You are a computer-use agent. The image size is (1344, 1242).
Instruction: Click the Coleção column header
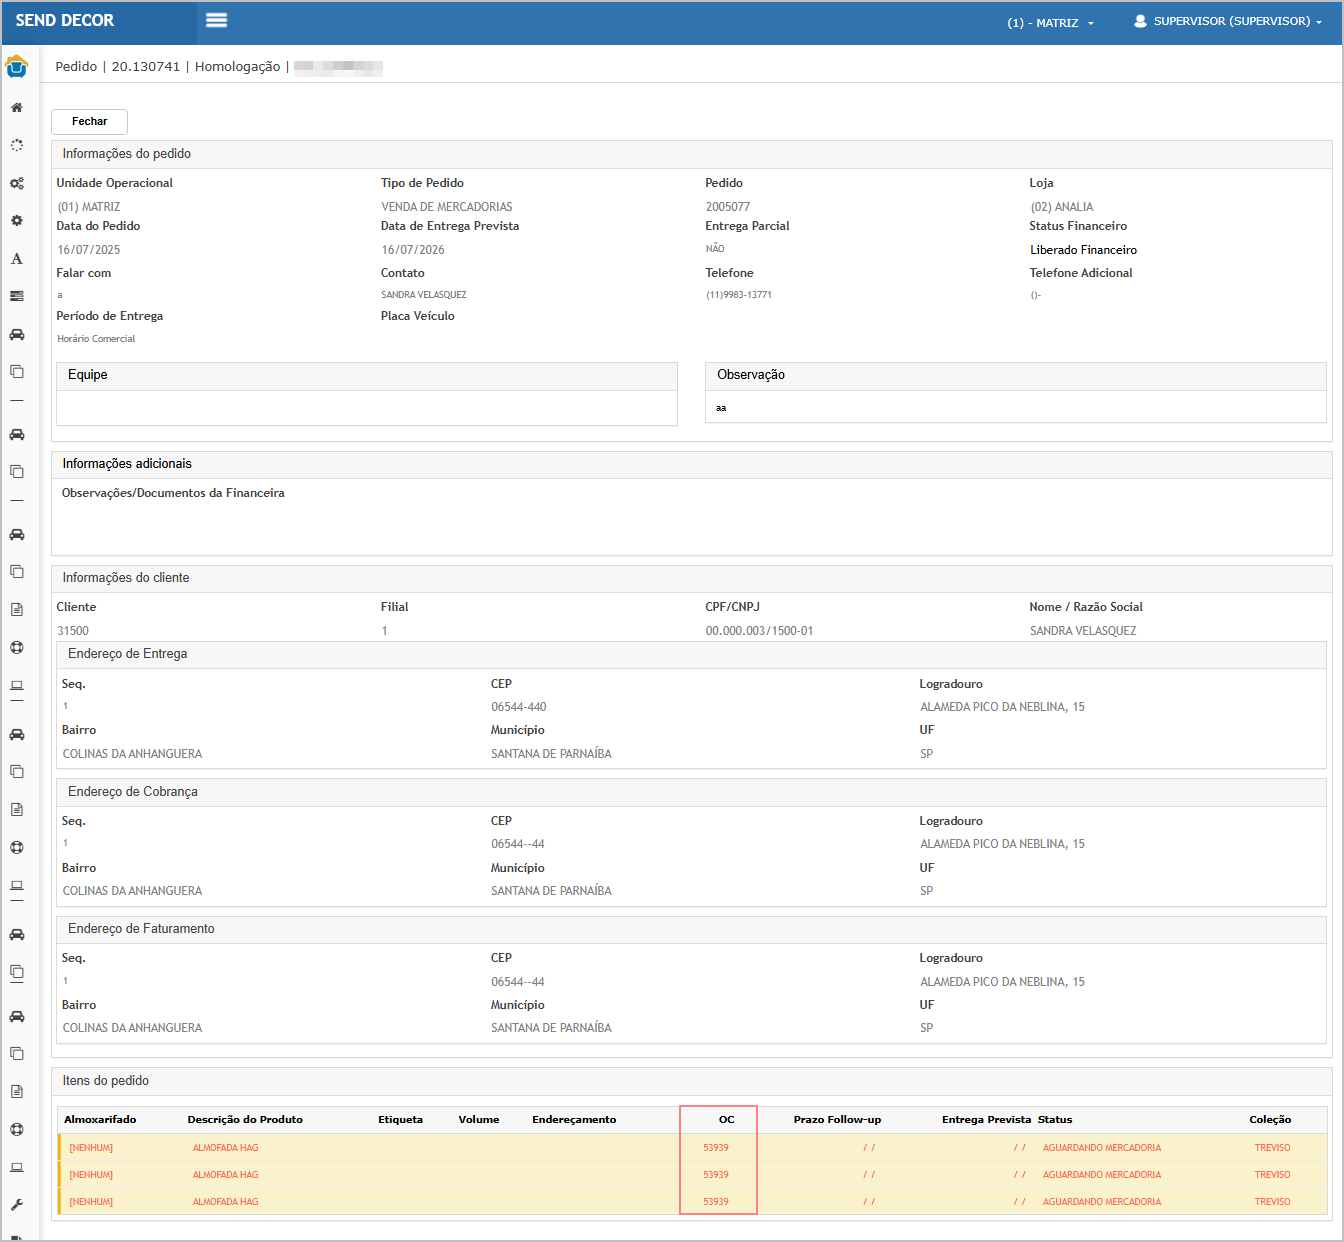1270,1120
